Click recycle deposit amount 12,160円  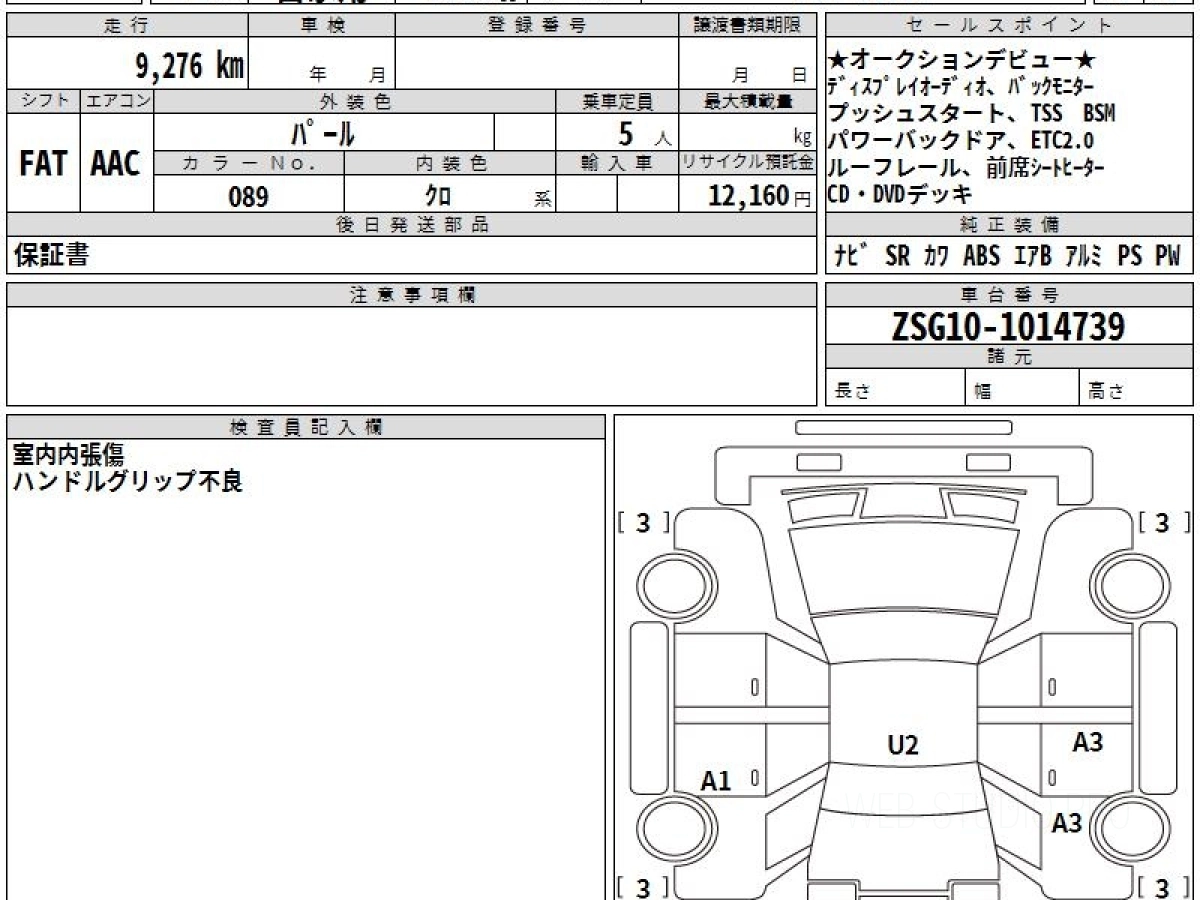coord(760,196)
